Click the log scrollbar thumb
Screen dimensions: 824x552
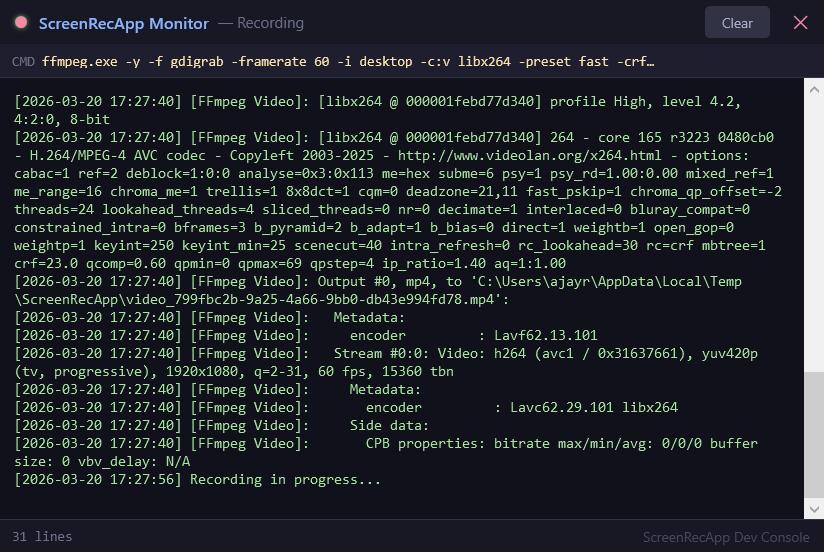click(813, 435)
